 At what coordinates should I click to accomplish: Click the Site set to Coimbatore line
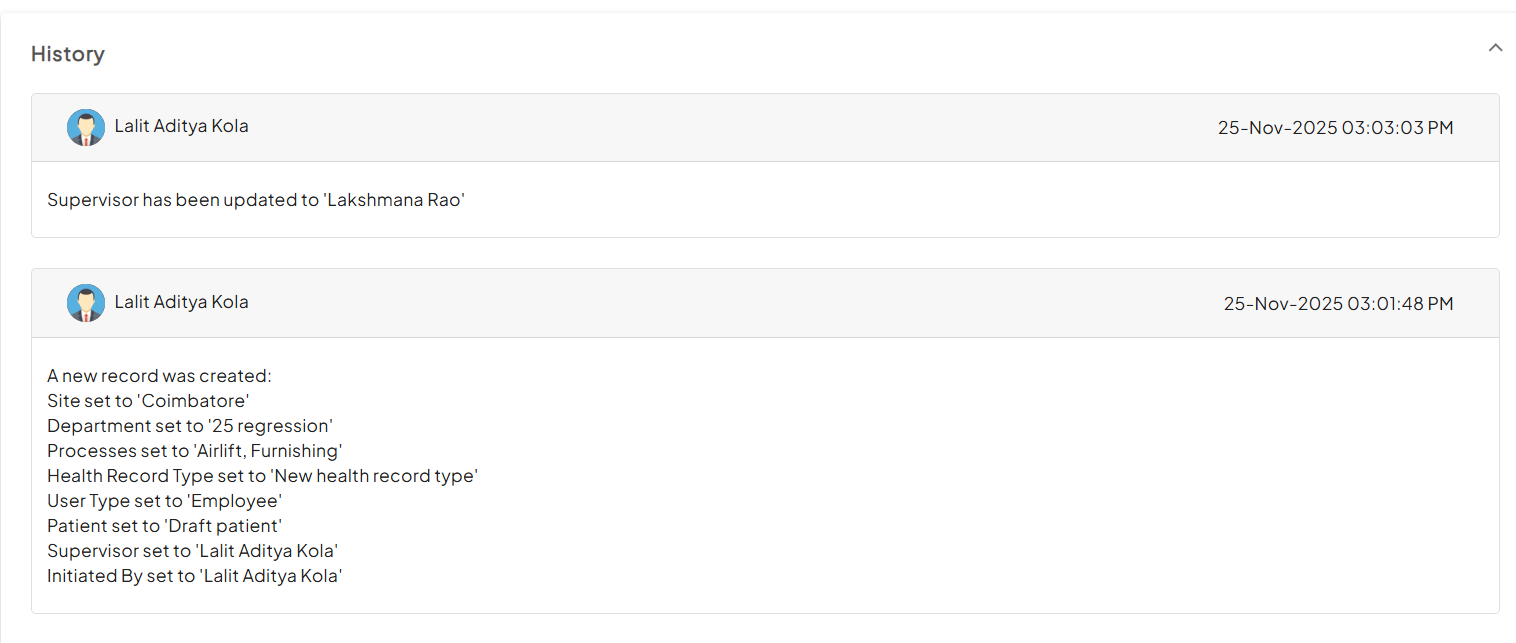[148, 401]
